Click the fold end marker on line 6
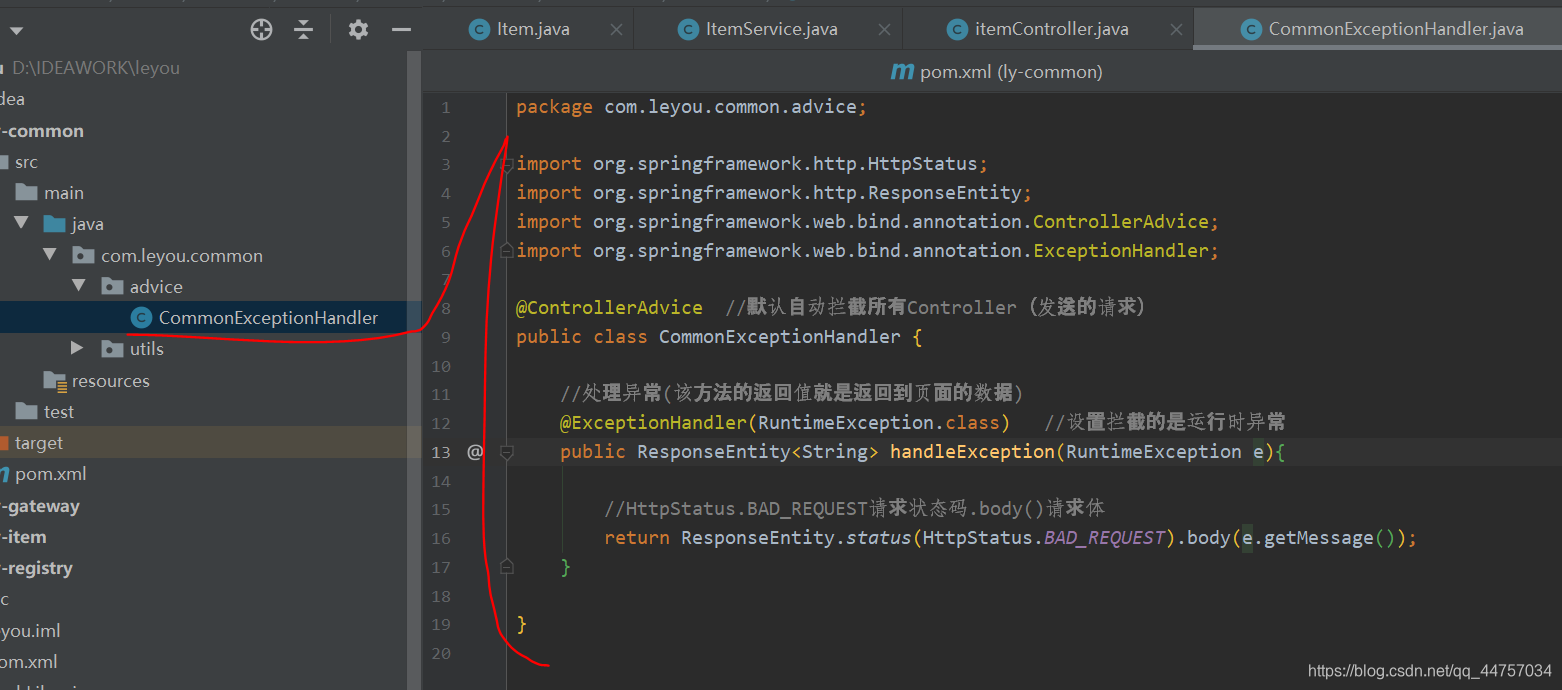The height and width of the screenshot is (690, 1562). pyautogui.click(x=506, y=250)
